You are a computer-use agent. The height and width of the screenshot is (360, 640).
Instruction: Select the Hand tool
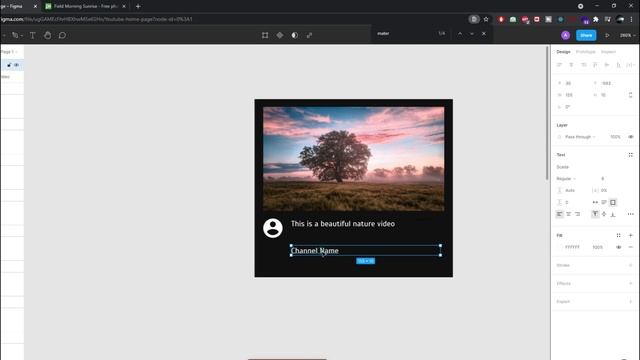(47, 36)
